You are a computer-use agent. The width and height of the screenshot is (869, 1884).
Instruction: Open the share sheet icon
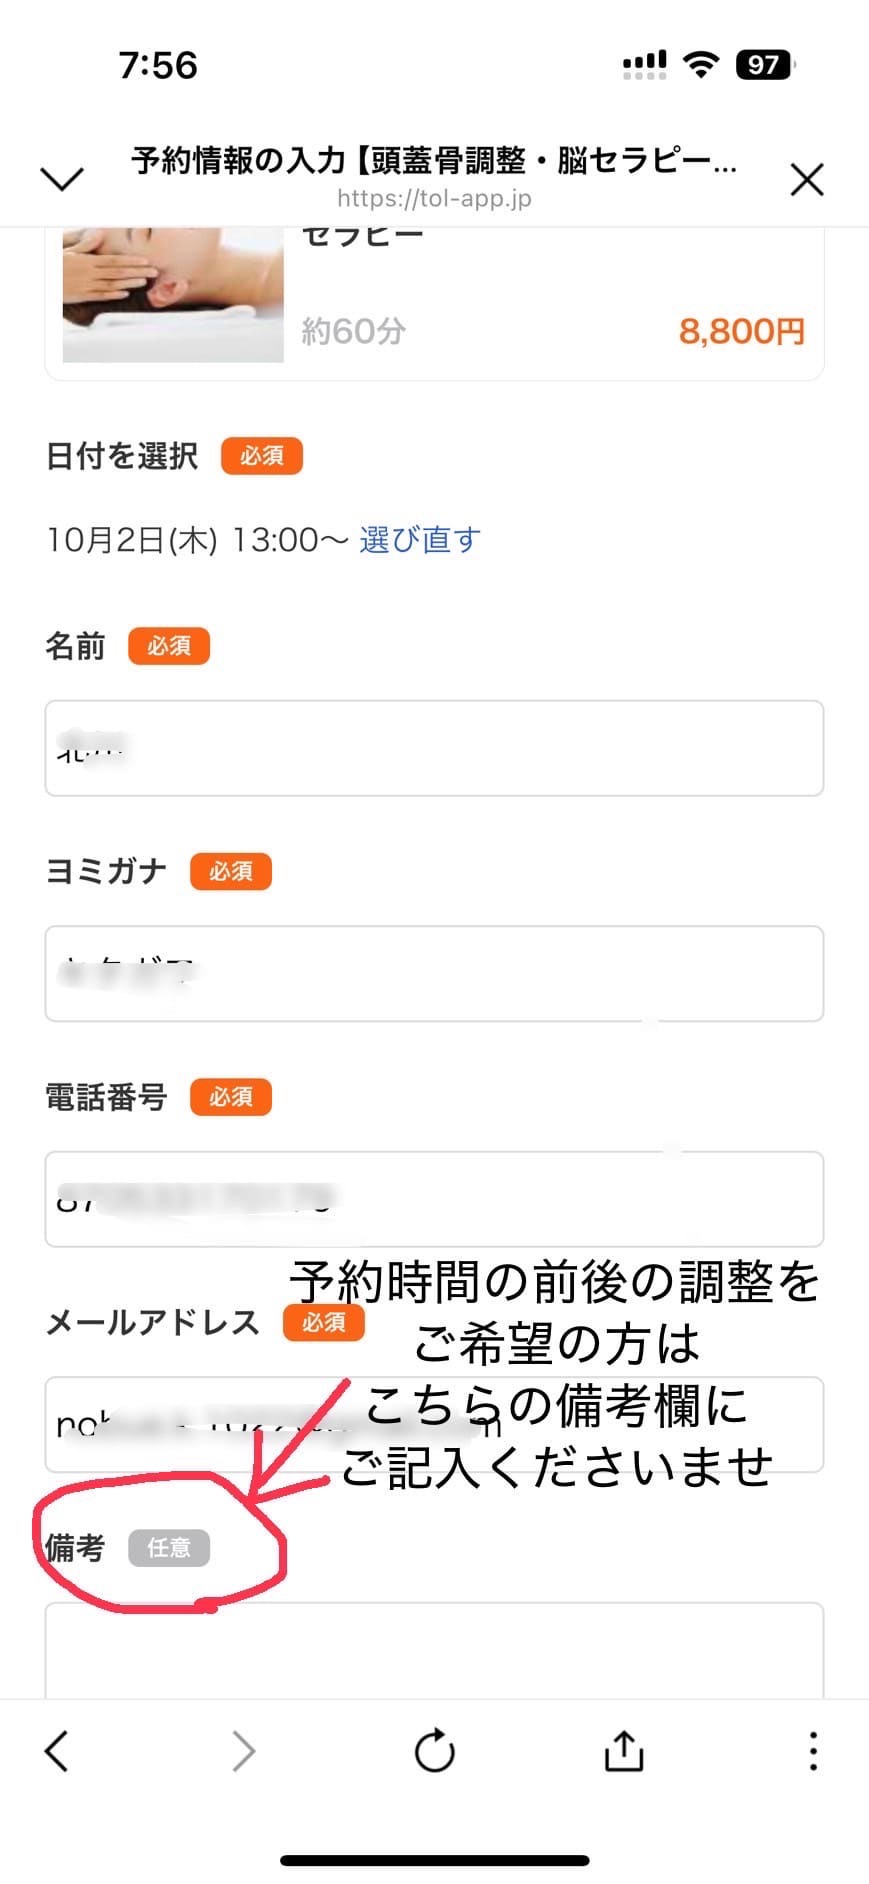(623, 1751)
